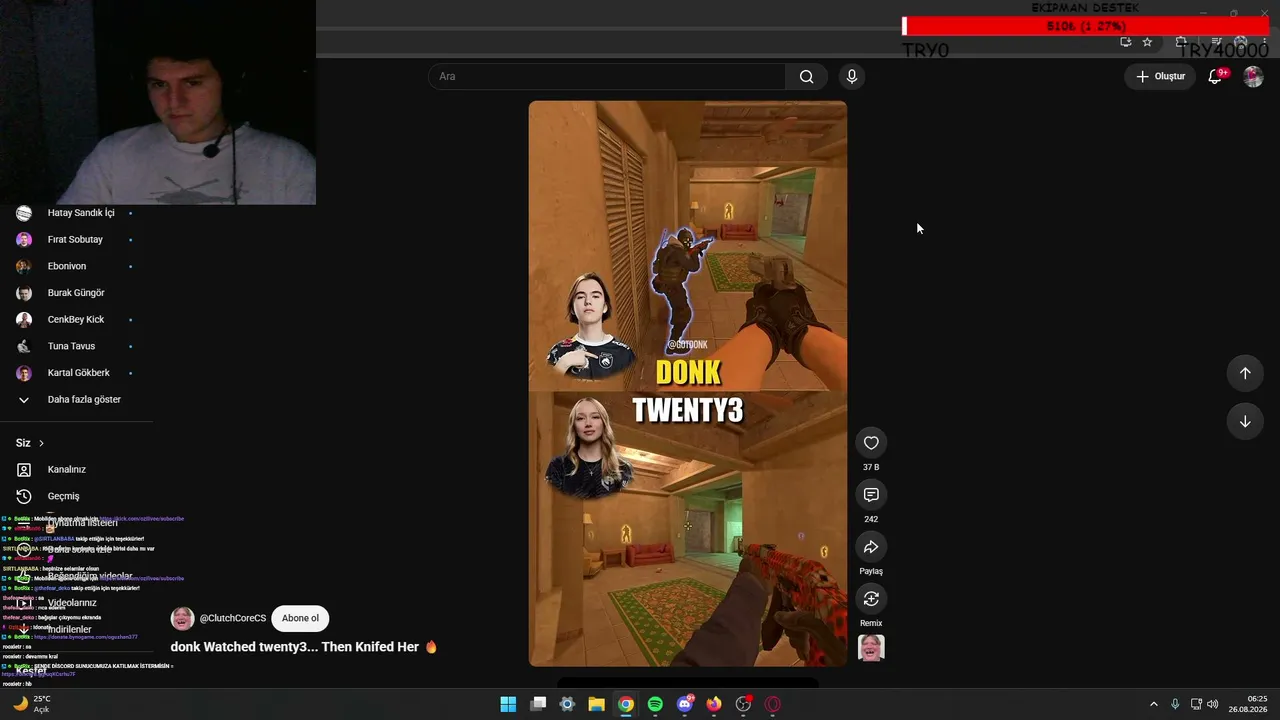Click the YouTube search magnifier button
The height and width of the screenshot is (720, 1280).
(x=807, y=77)
